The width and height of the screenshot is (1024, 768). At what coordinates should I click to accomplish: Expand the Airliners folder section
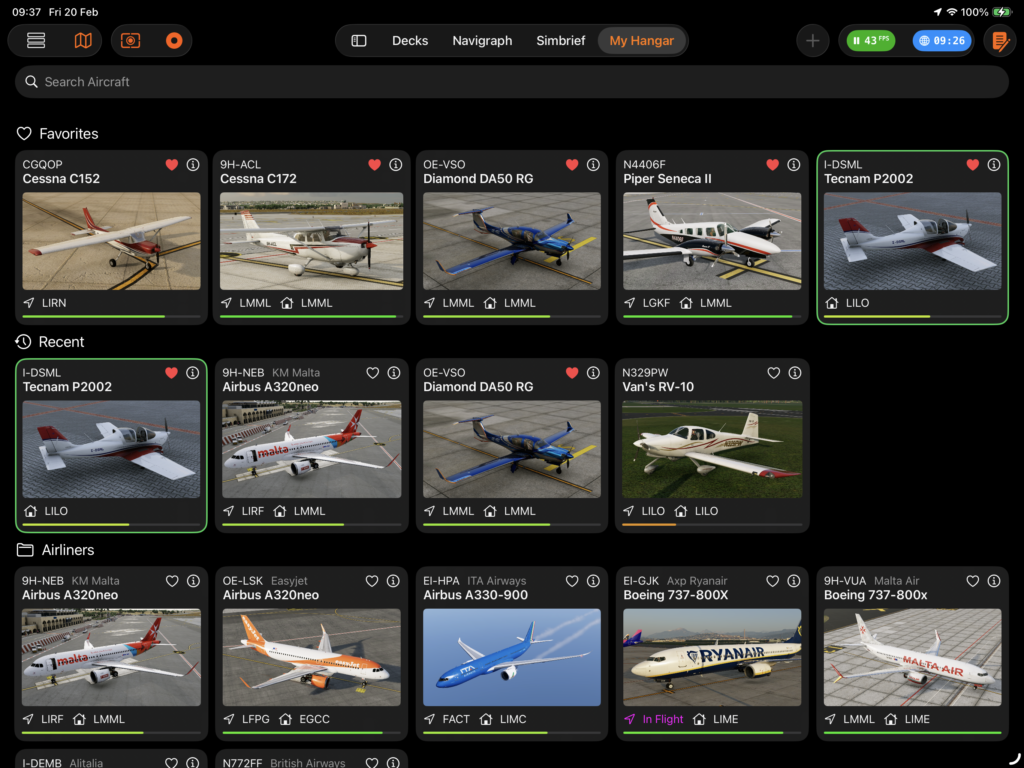point(57,550)
